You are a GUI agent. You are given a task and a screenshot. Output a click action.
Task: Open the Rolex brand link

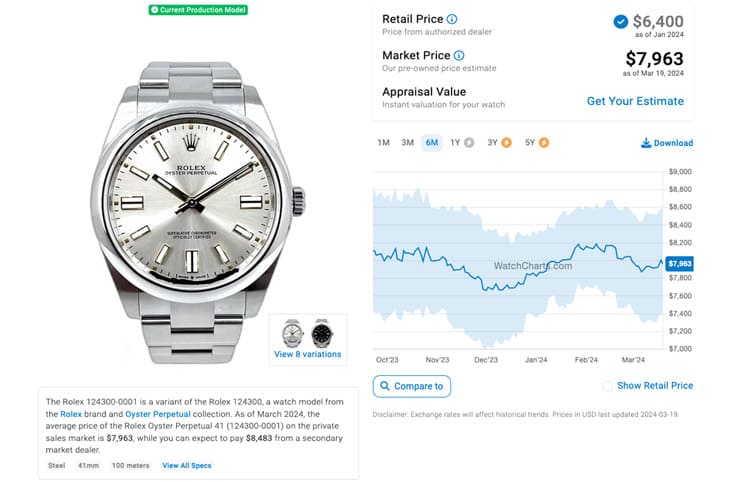click(x=71, y=414)
